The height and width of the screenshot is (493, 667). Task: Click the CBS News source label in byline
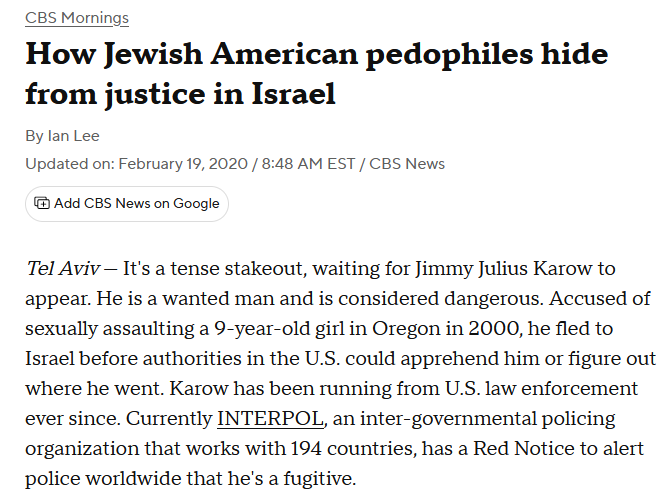coord(407,163)
